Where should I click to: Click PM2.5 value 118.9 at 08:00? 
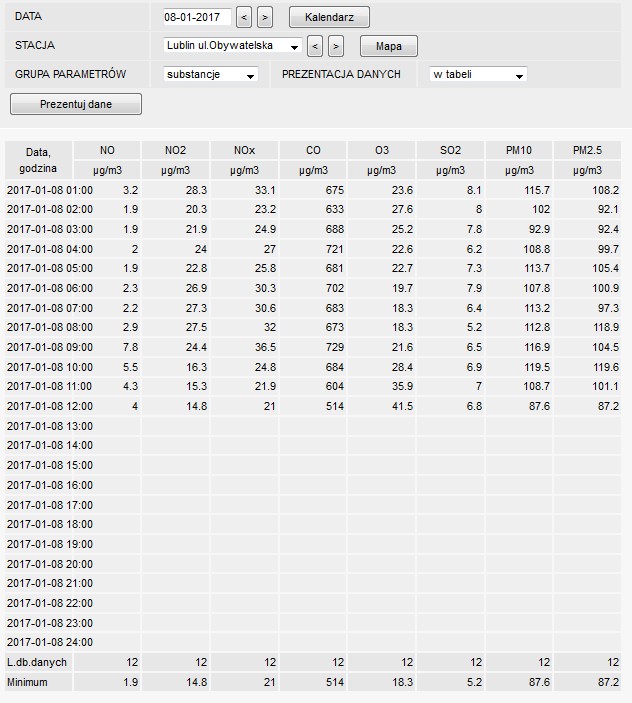[x=606, y=327]
